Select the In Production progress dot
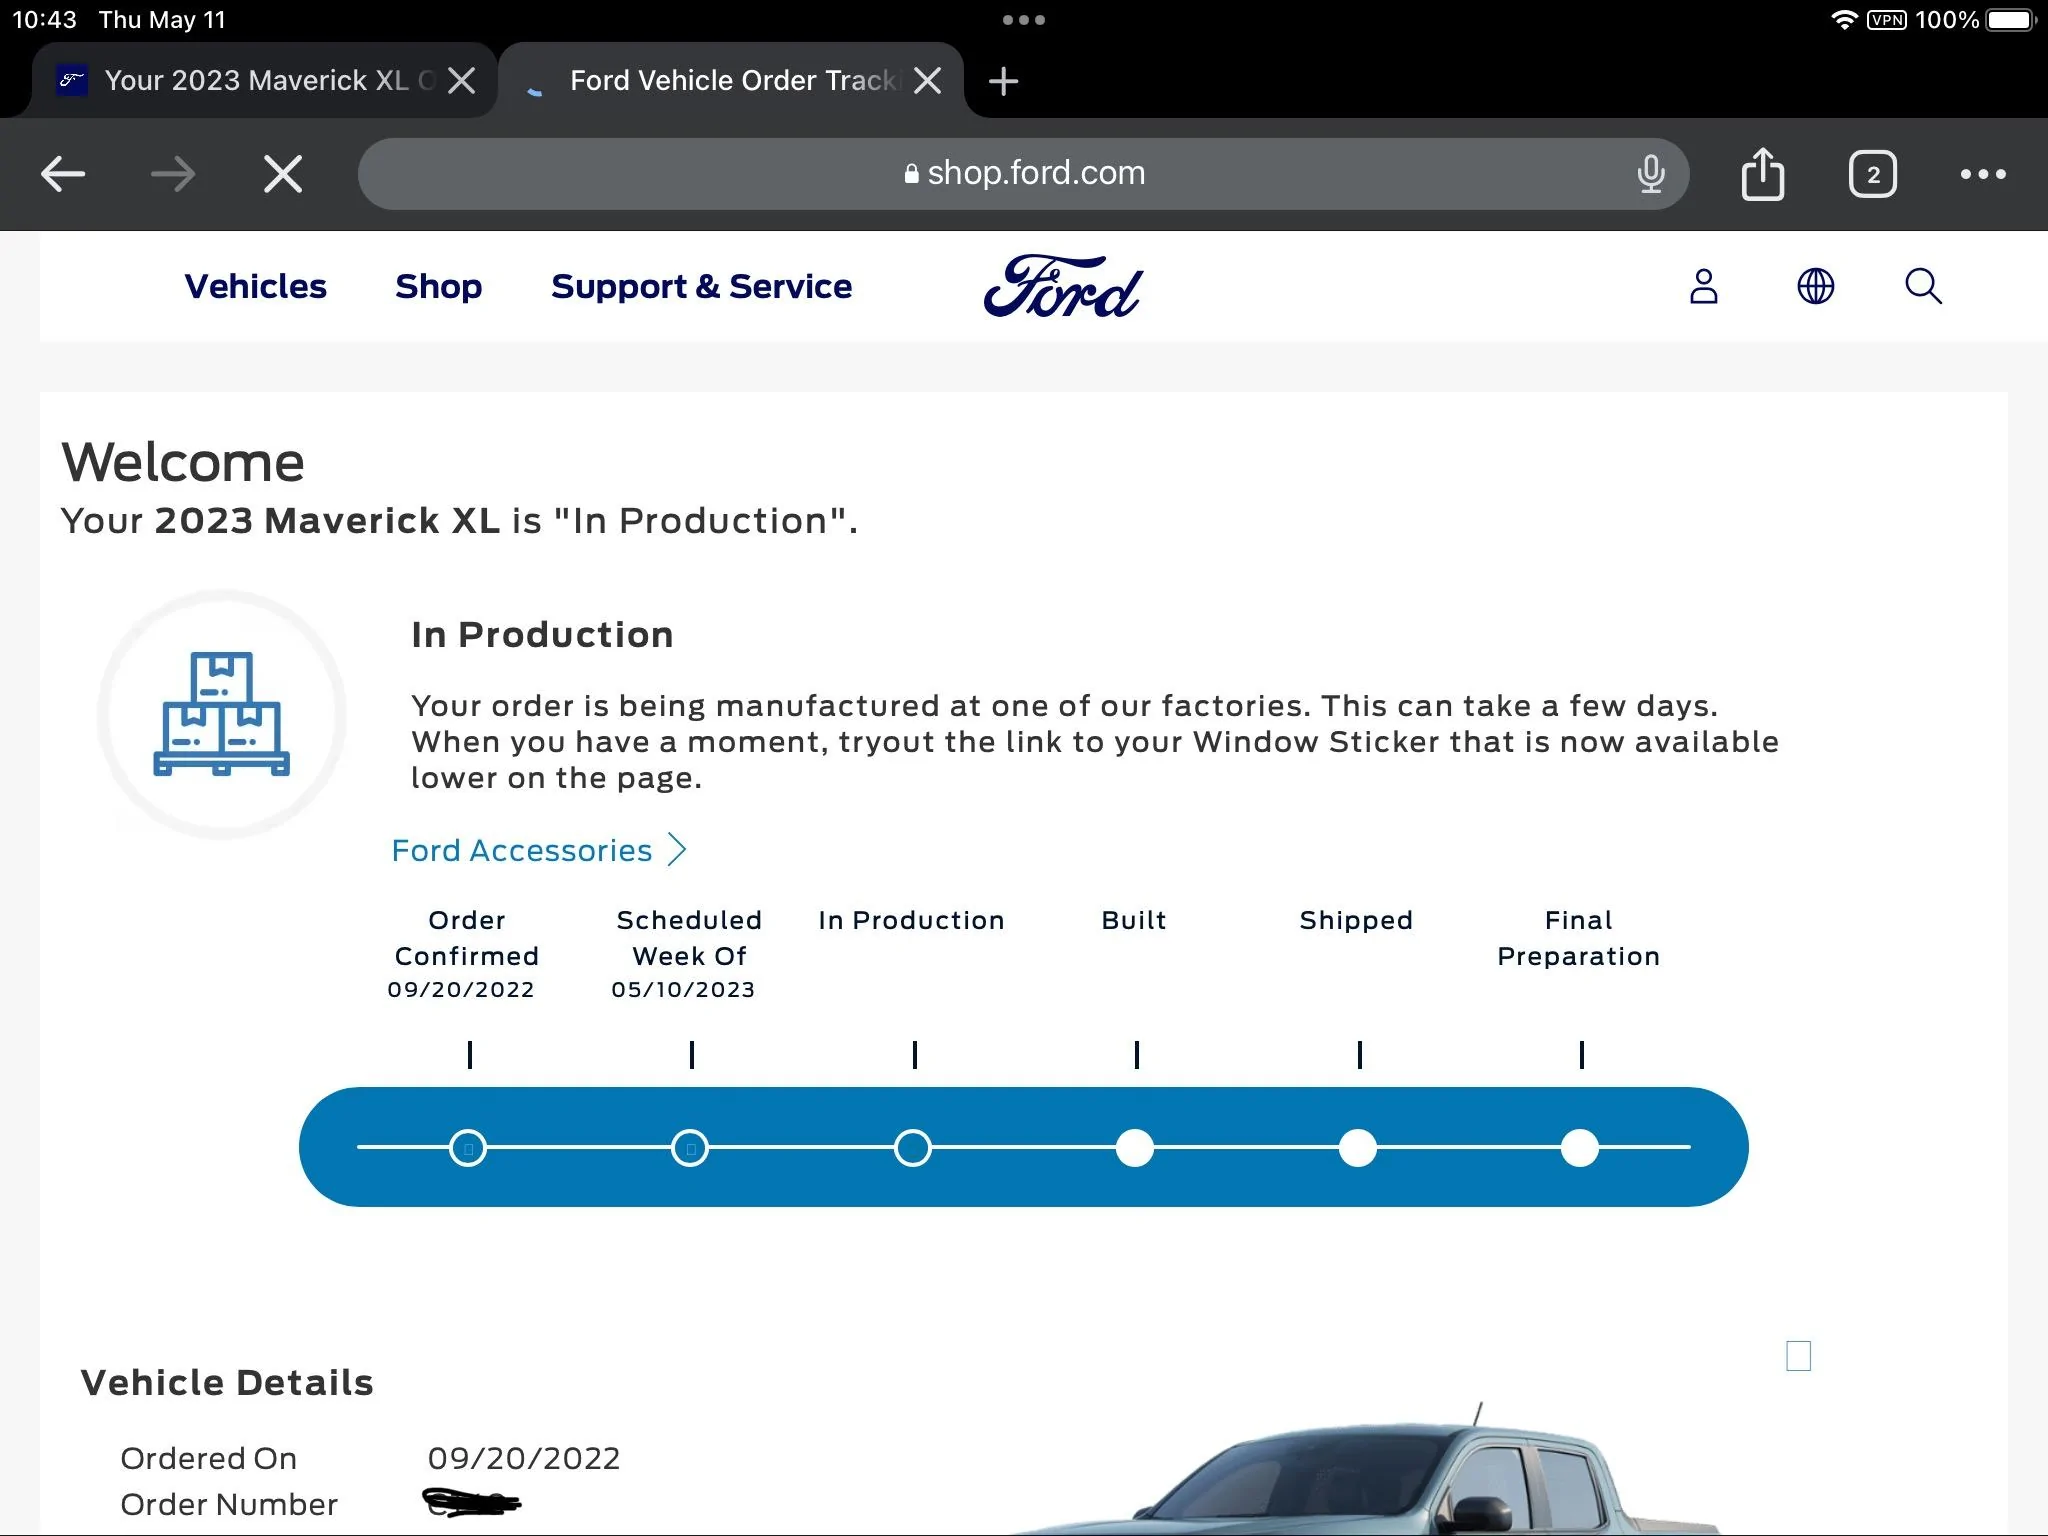This screenshot has height=1536, width=2048. (913, 1148)
